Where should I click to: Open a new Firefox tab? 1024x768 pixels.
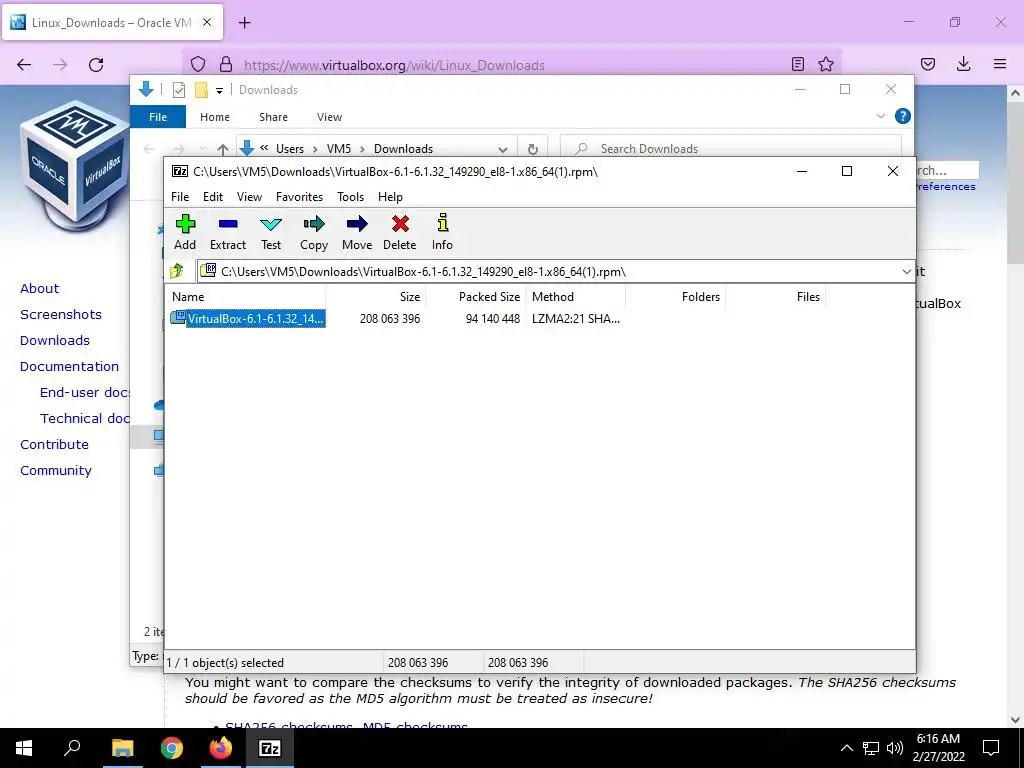coord(244,23)
